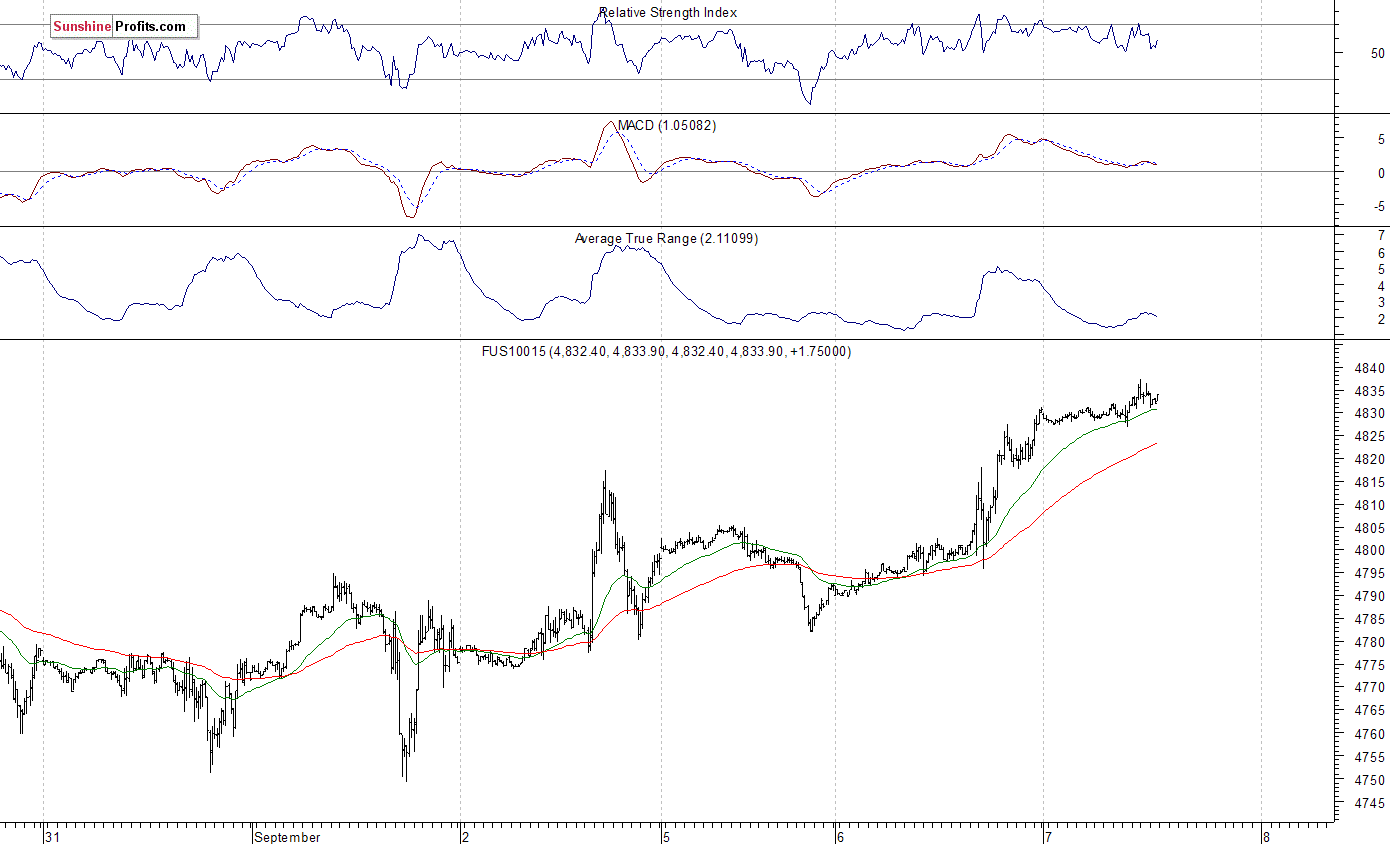The image size is (1390, 844).
Task: Click the date label 2
Action: click(x=466, y=837)
